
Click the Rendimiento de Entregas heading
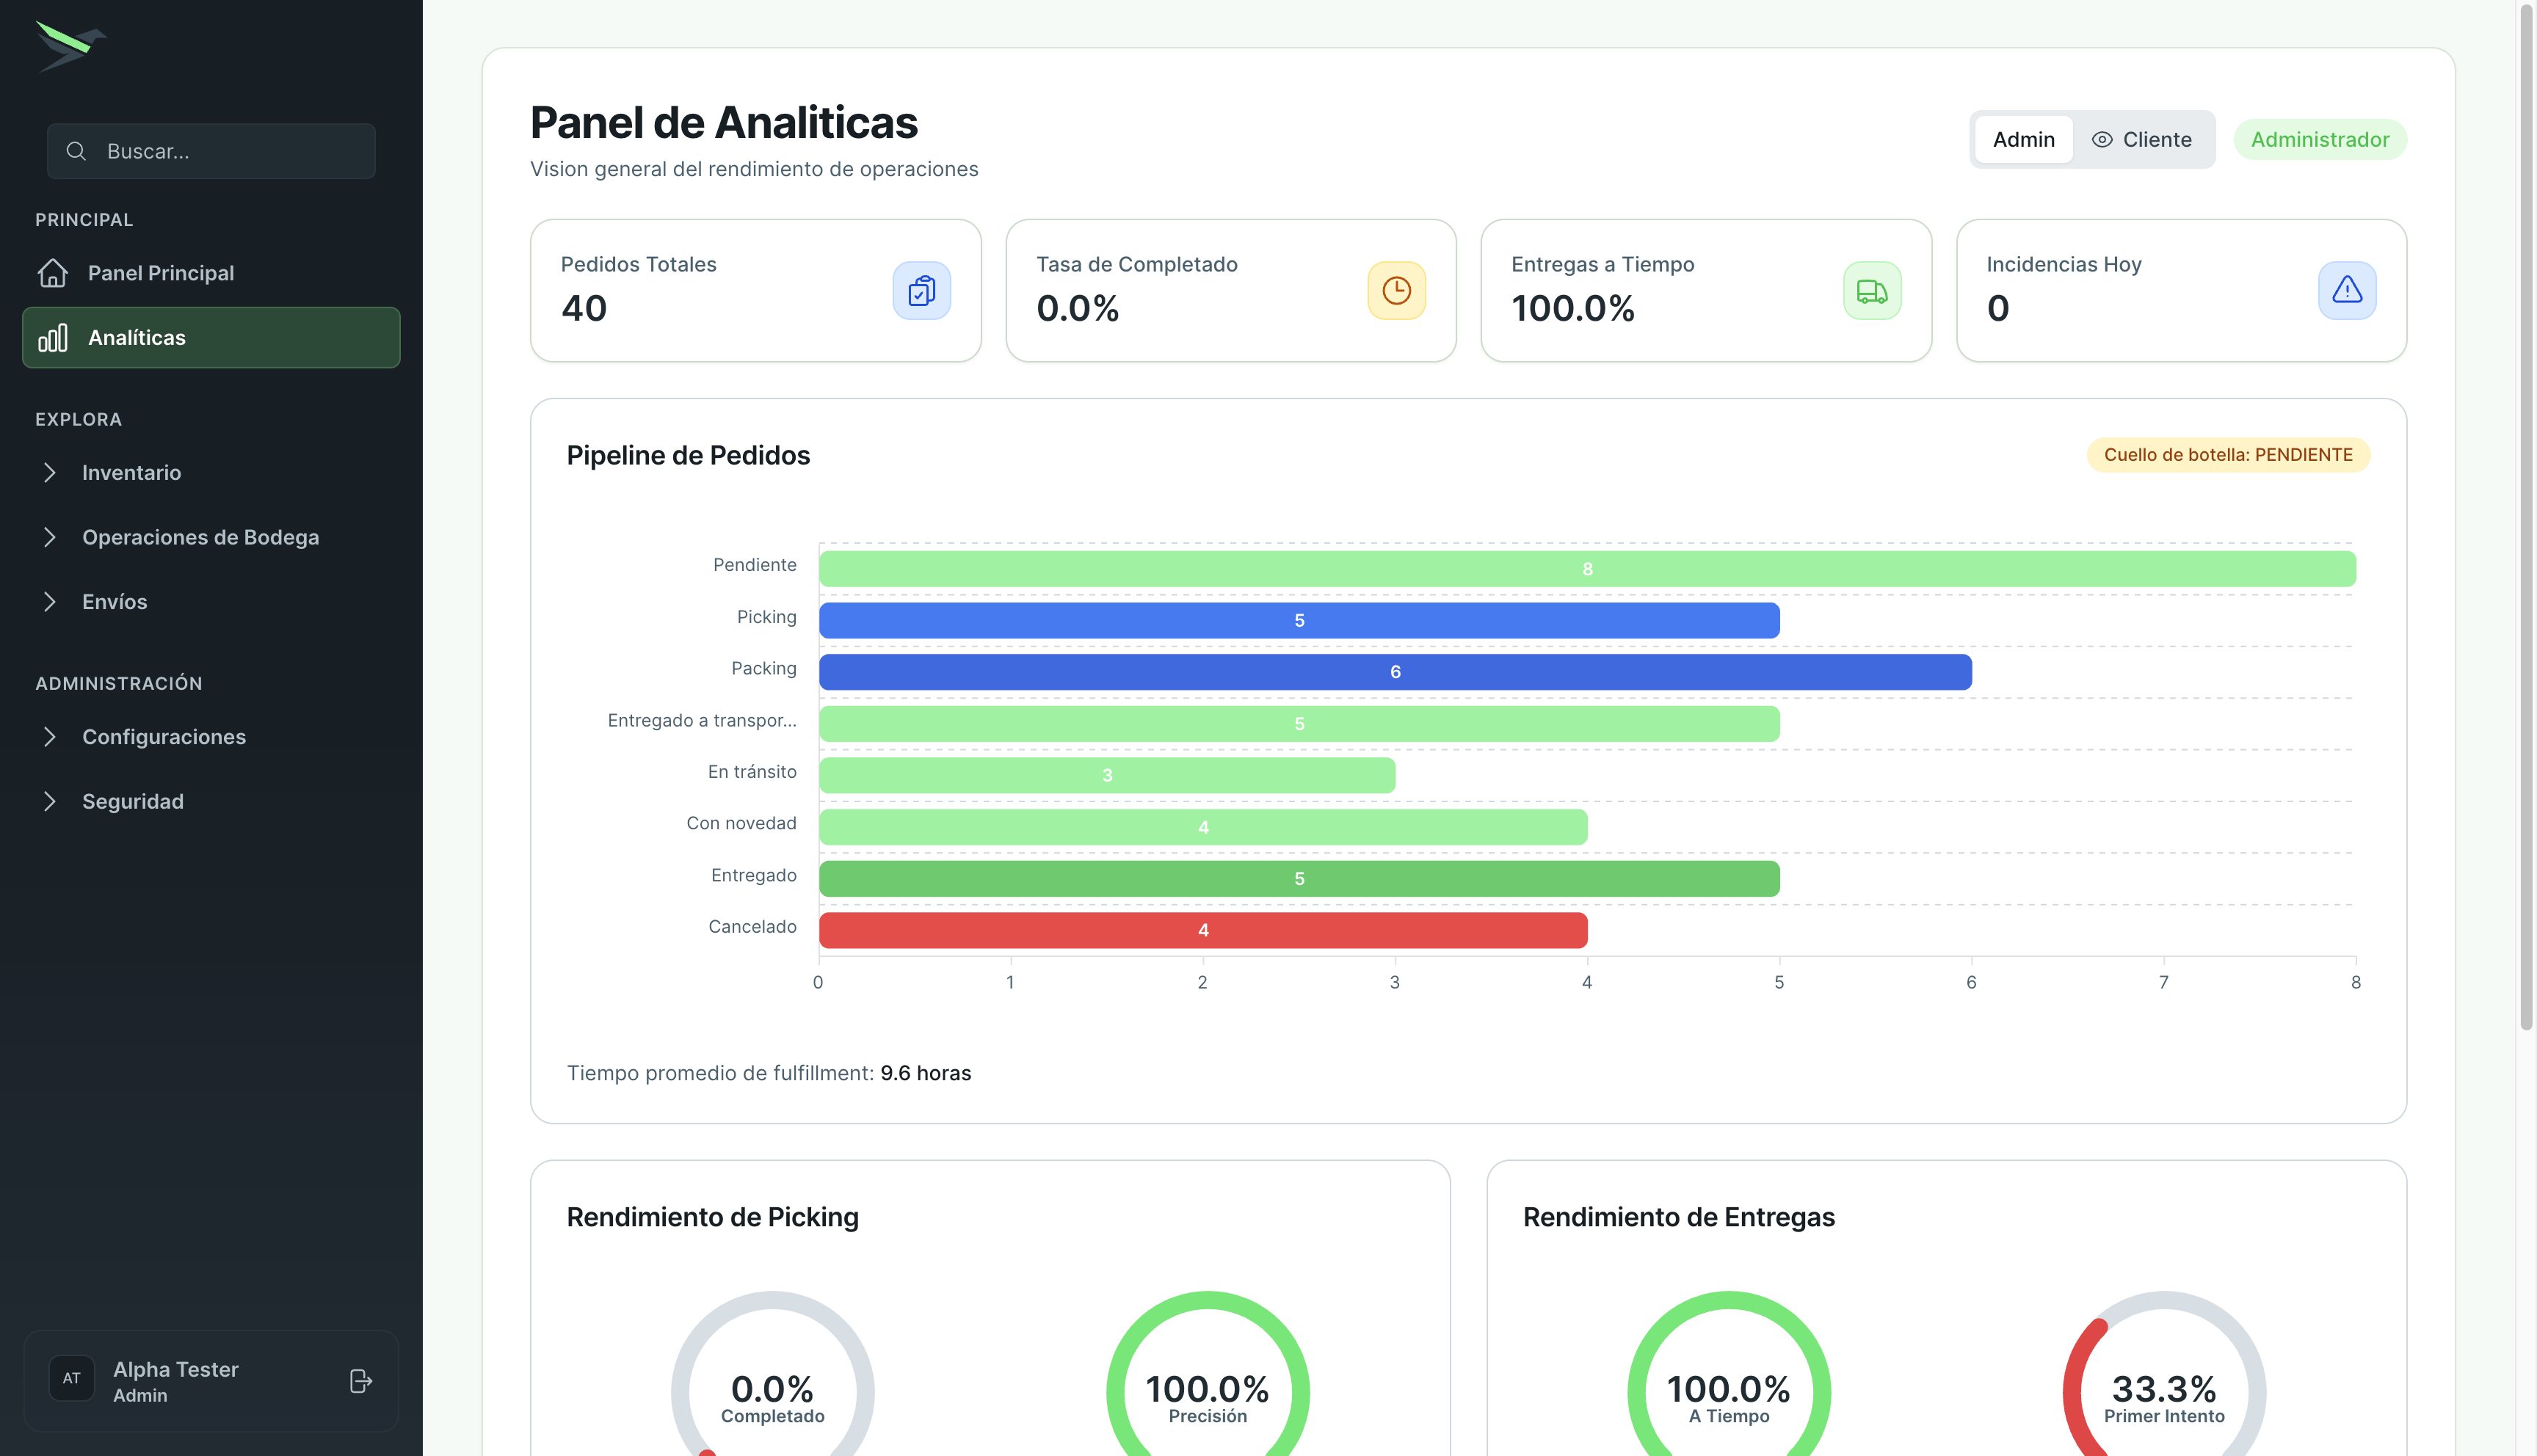[x=1678, y=1217]
